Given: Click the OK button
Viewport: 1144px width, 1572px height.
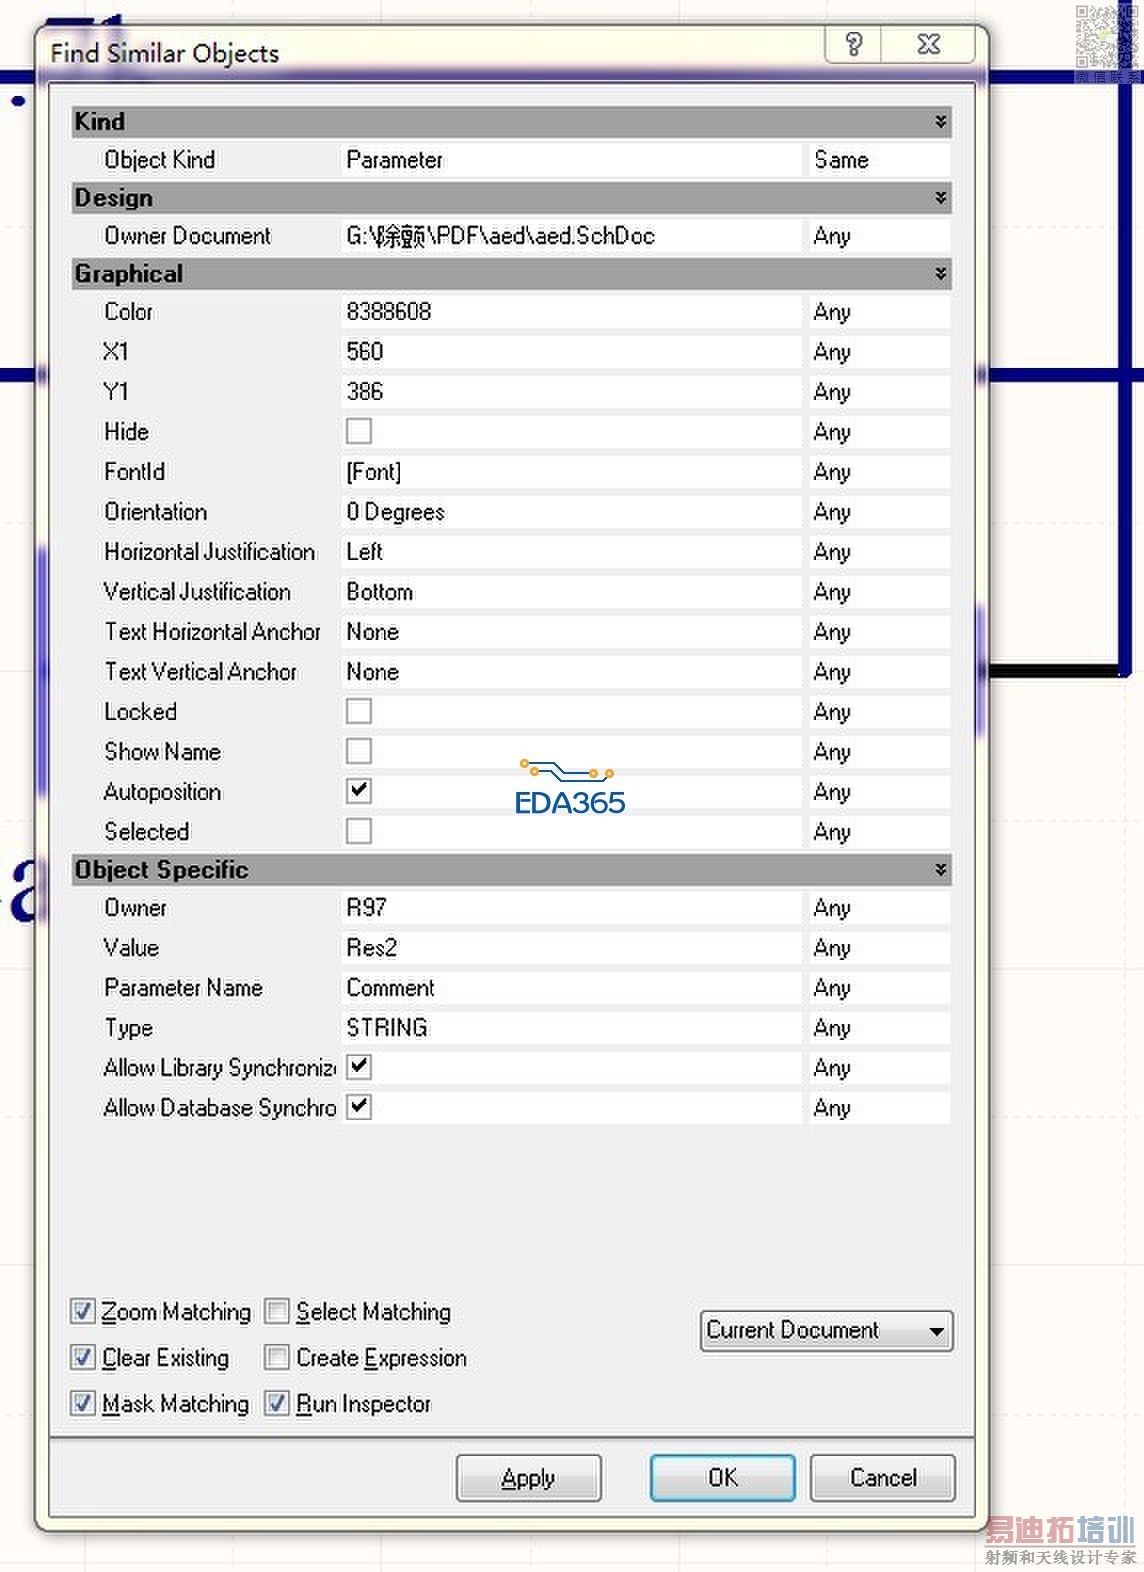Looking at the screenshot, I should pos(722,1478).
